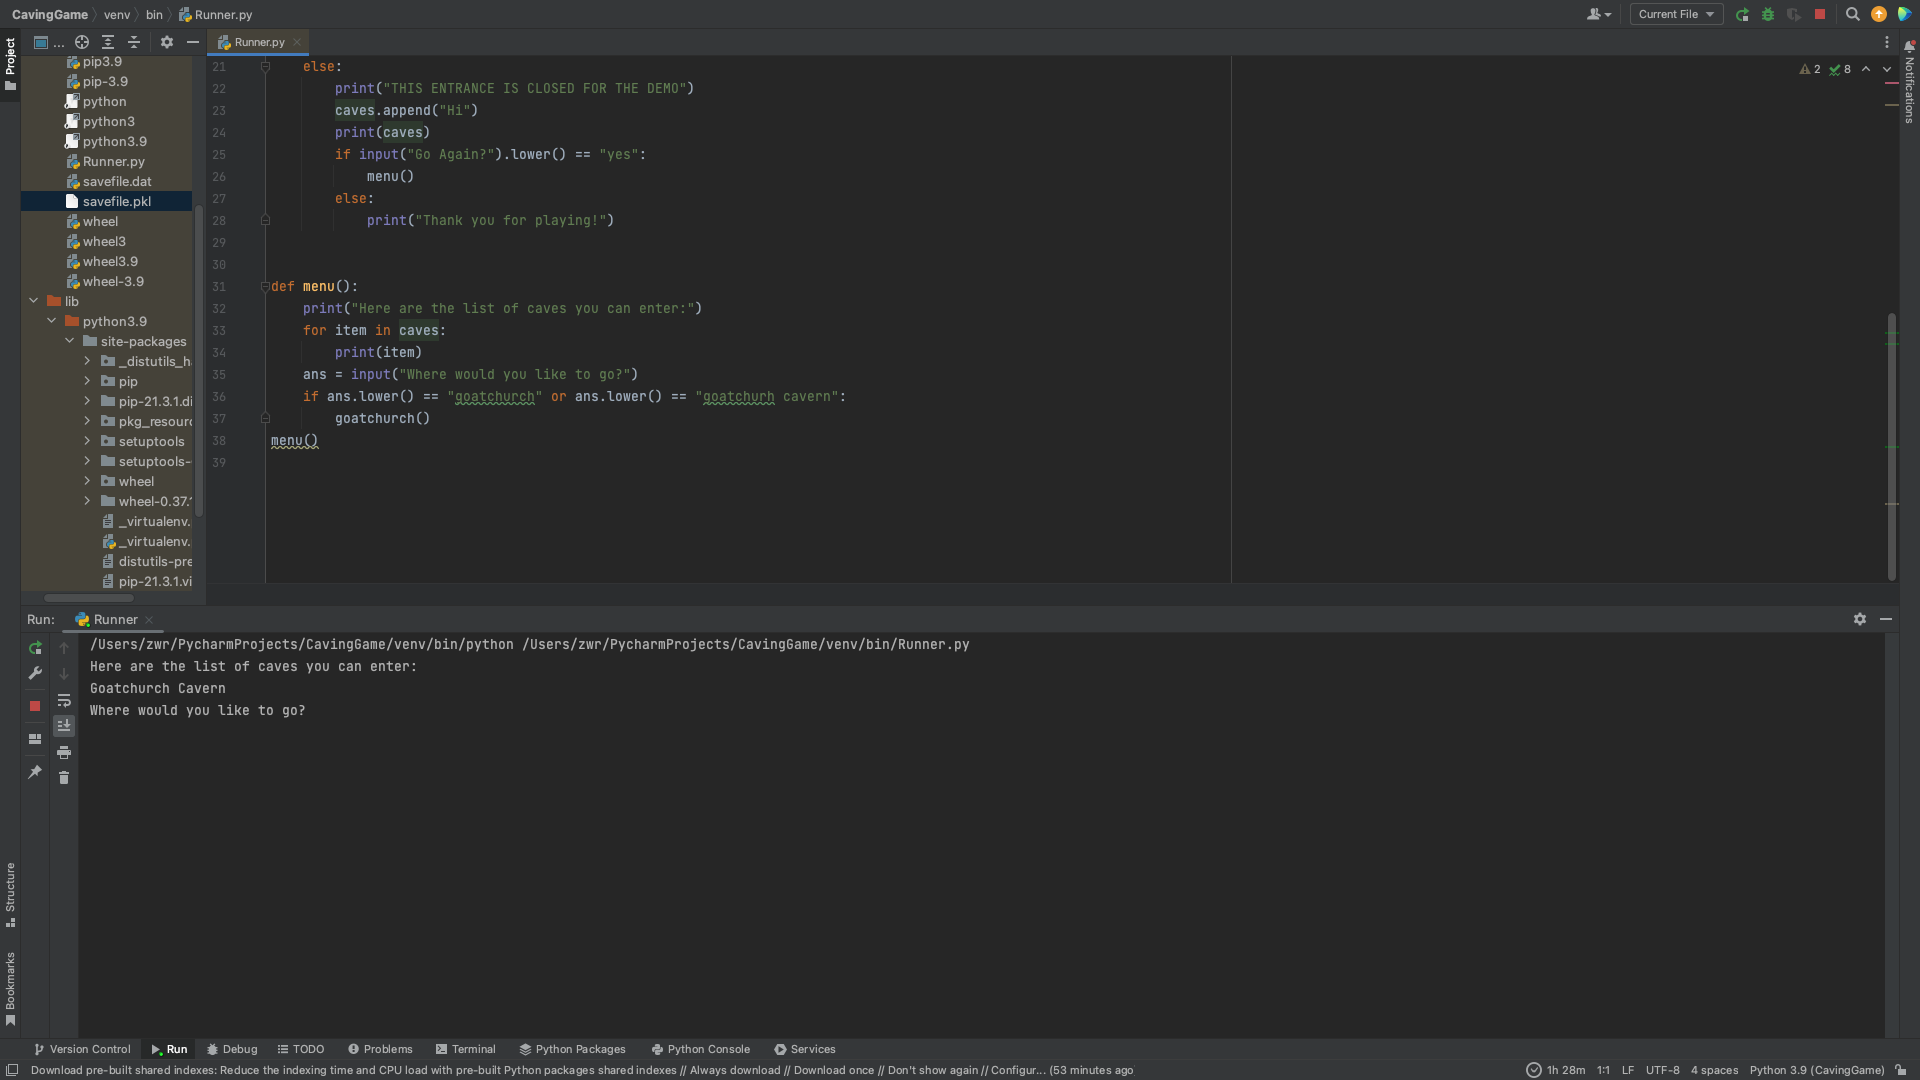Toggle read-only lock icon in status bar
Image resolution: width=1920 pixels, height=1080 pixels.
click(1901, 1070)
